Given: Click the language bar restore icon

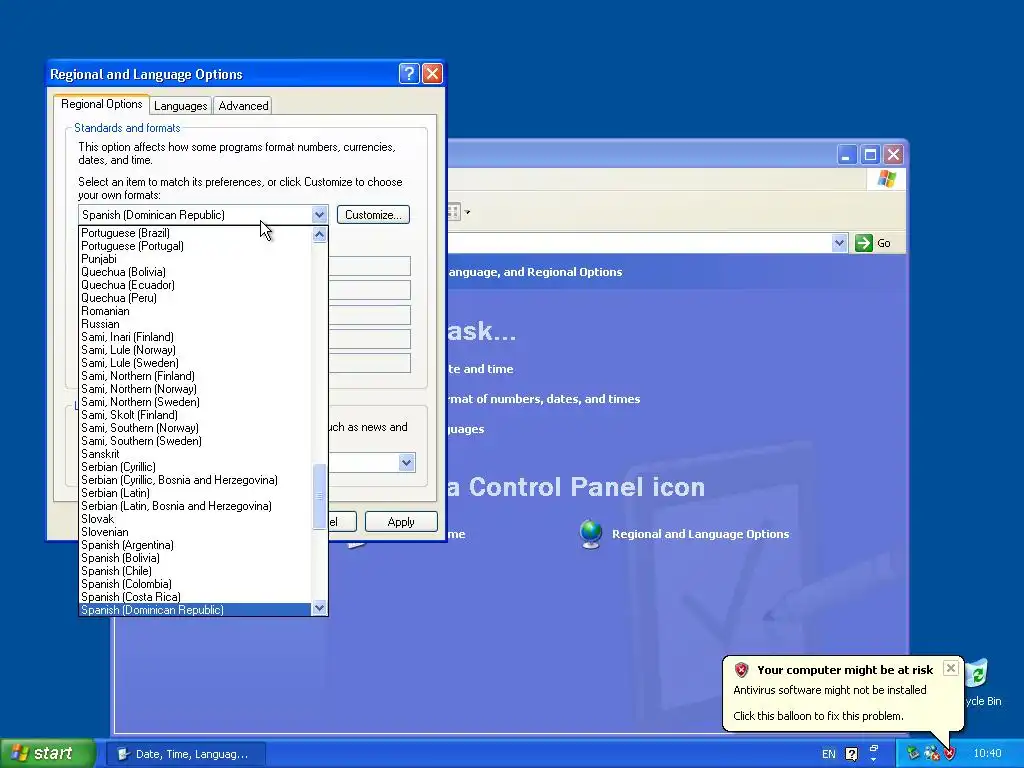Looking at the screenshot, I should (x=874, y=748).
